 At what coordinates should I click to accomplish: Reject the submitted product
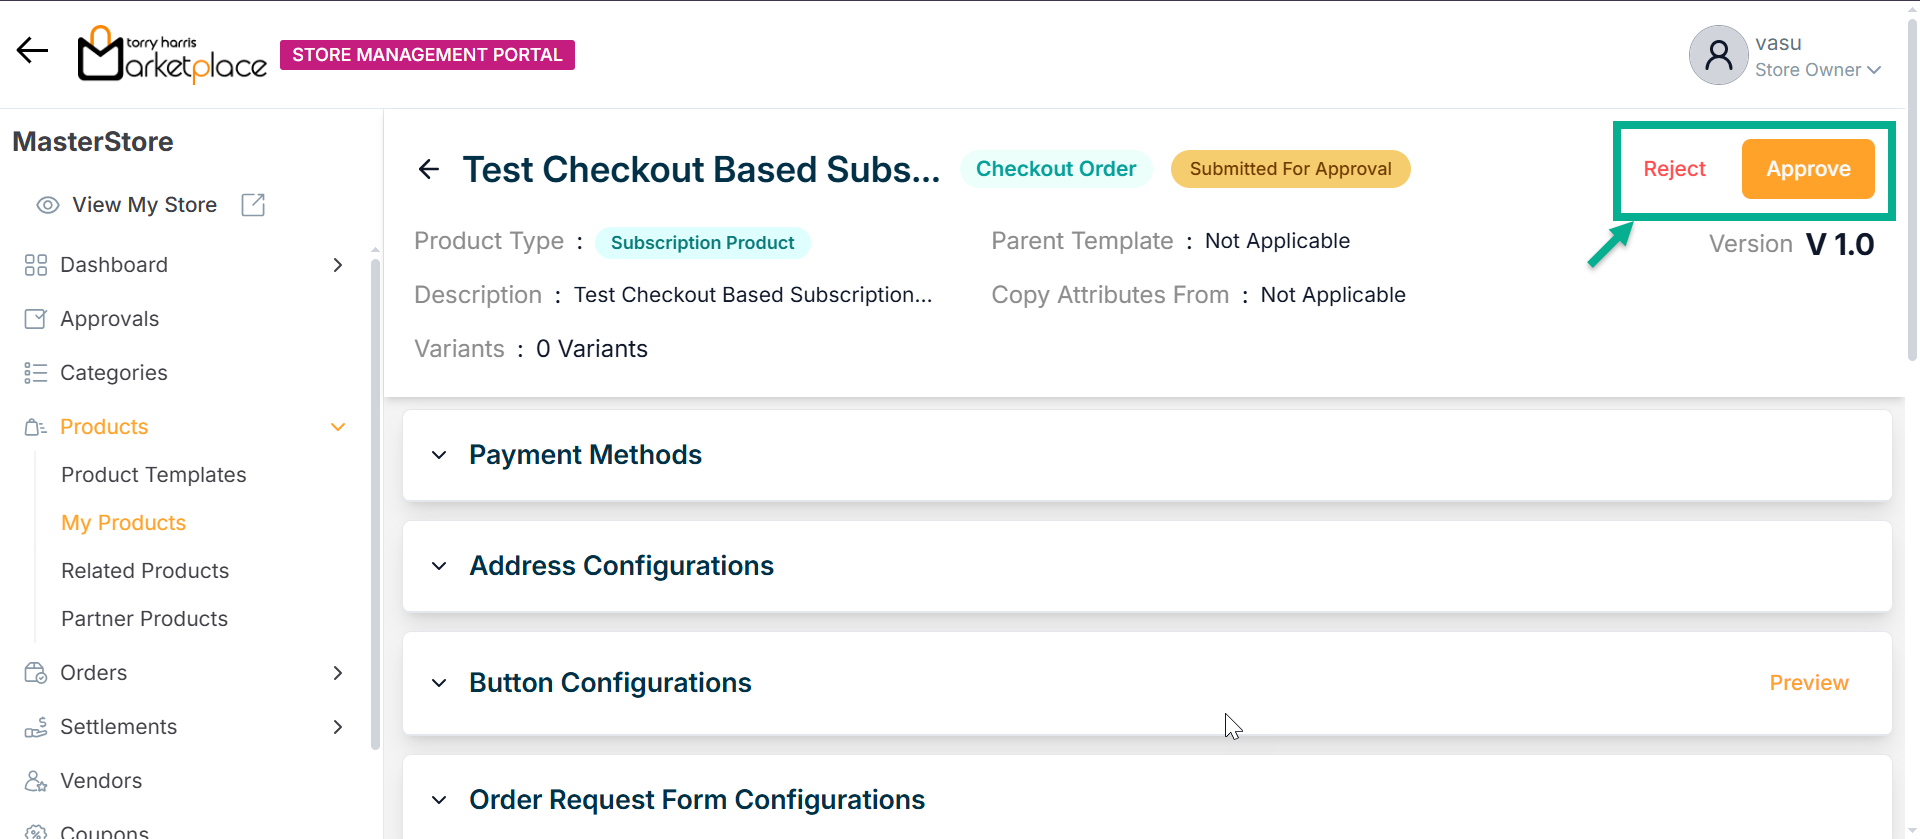pos(1674,169)
